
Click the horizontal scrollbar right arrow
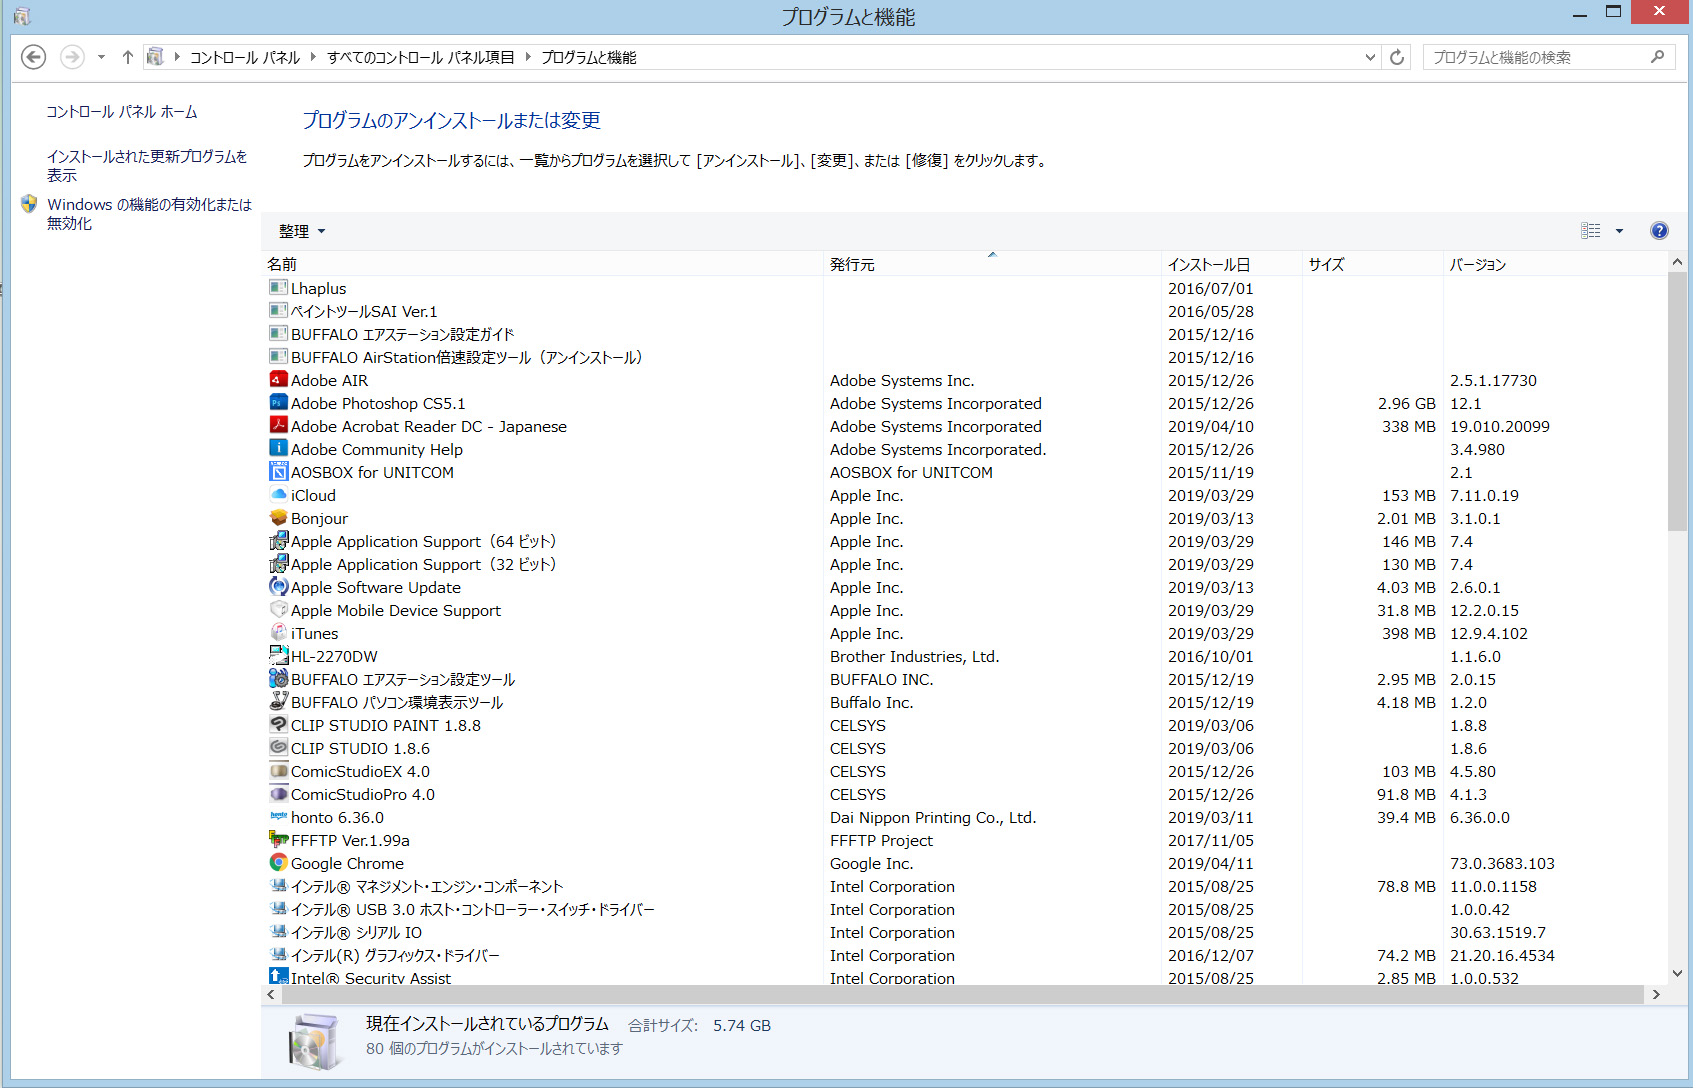point(1656,995)
